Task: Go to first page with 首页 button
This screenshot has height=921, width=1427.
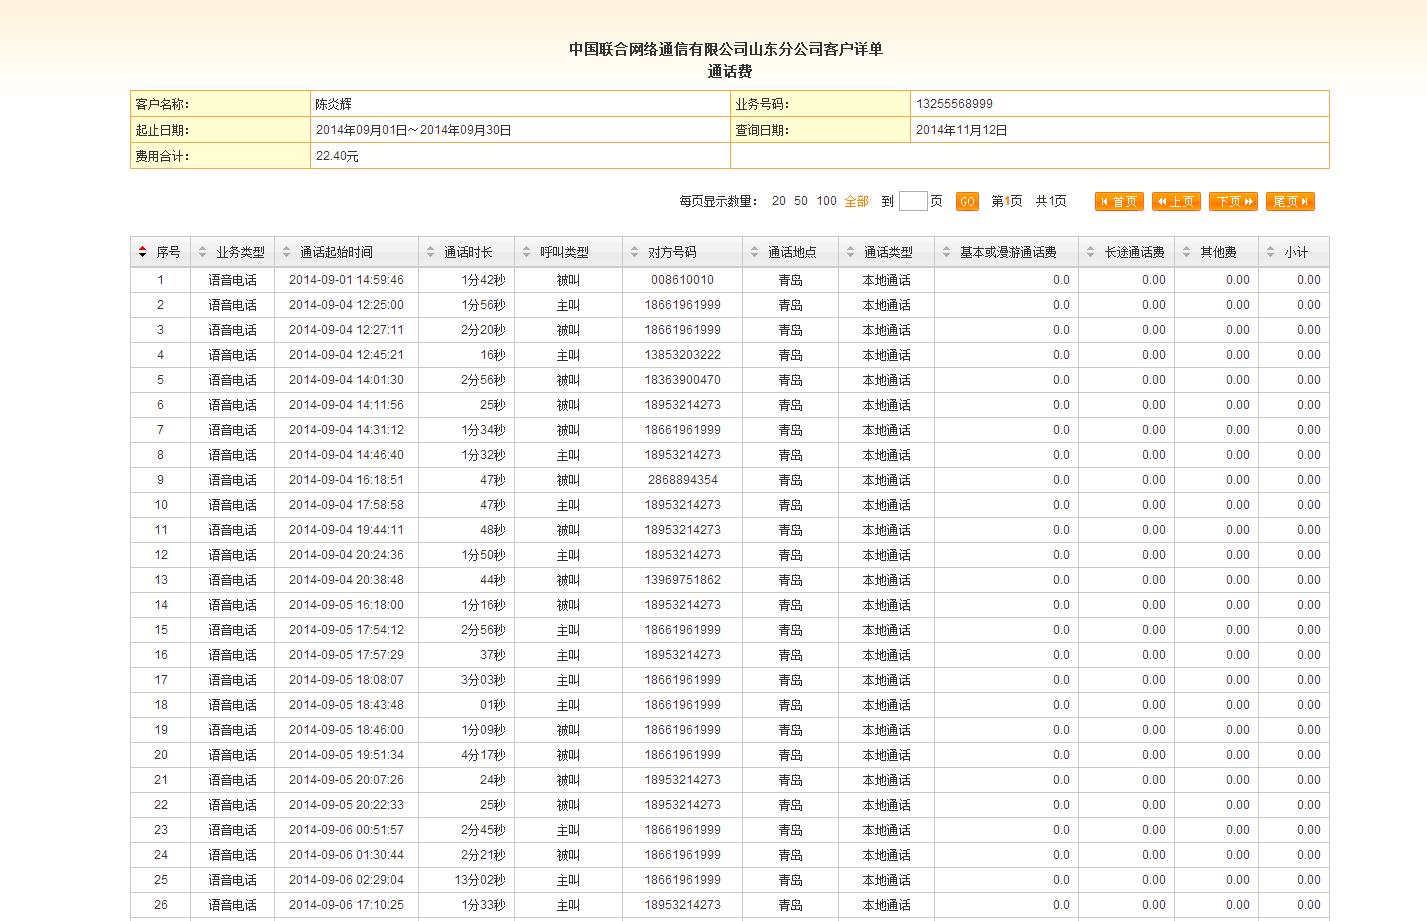Action: [1119, 201]
